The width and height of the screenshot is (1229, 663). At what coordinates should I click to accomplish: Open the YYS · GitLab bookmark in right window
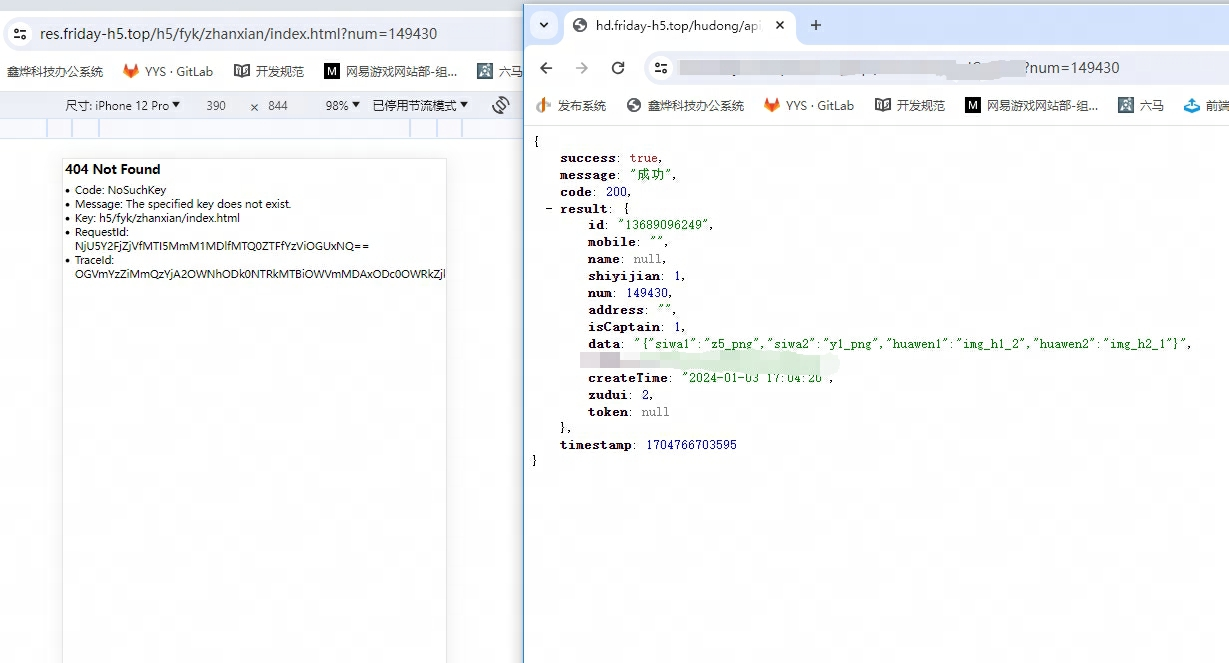click(x=809, y=105)
